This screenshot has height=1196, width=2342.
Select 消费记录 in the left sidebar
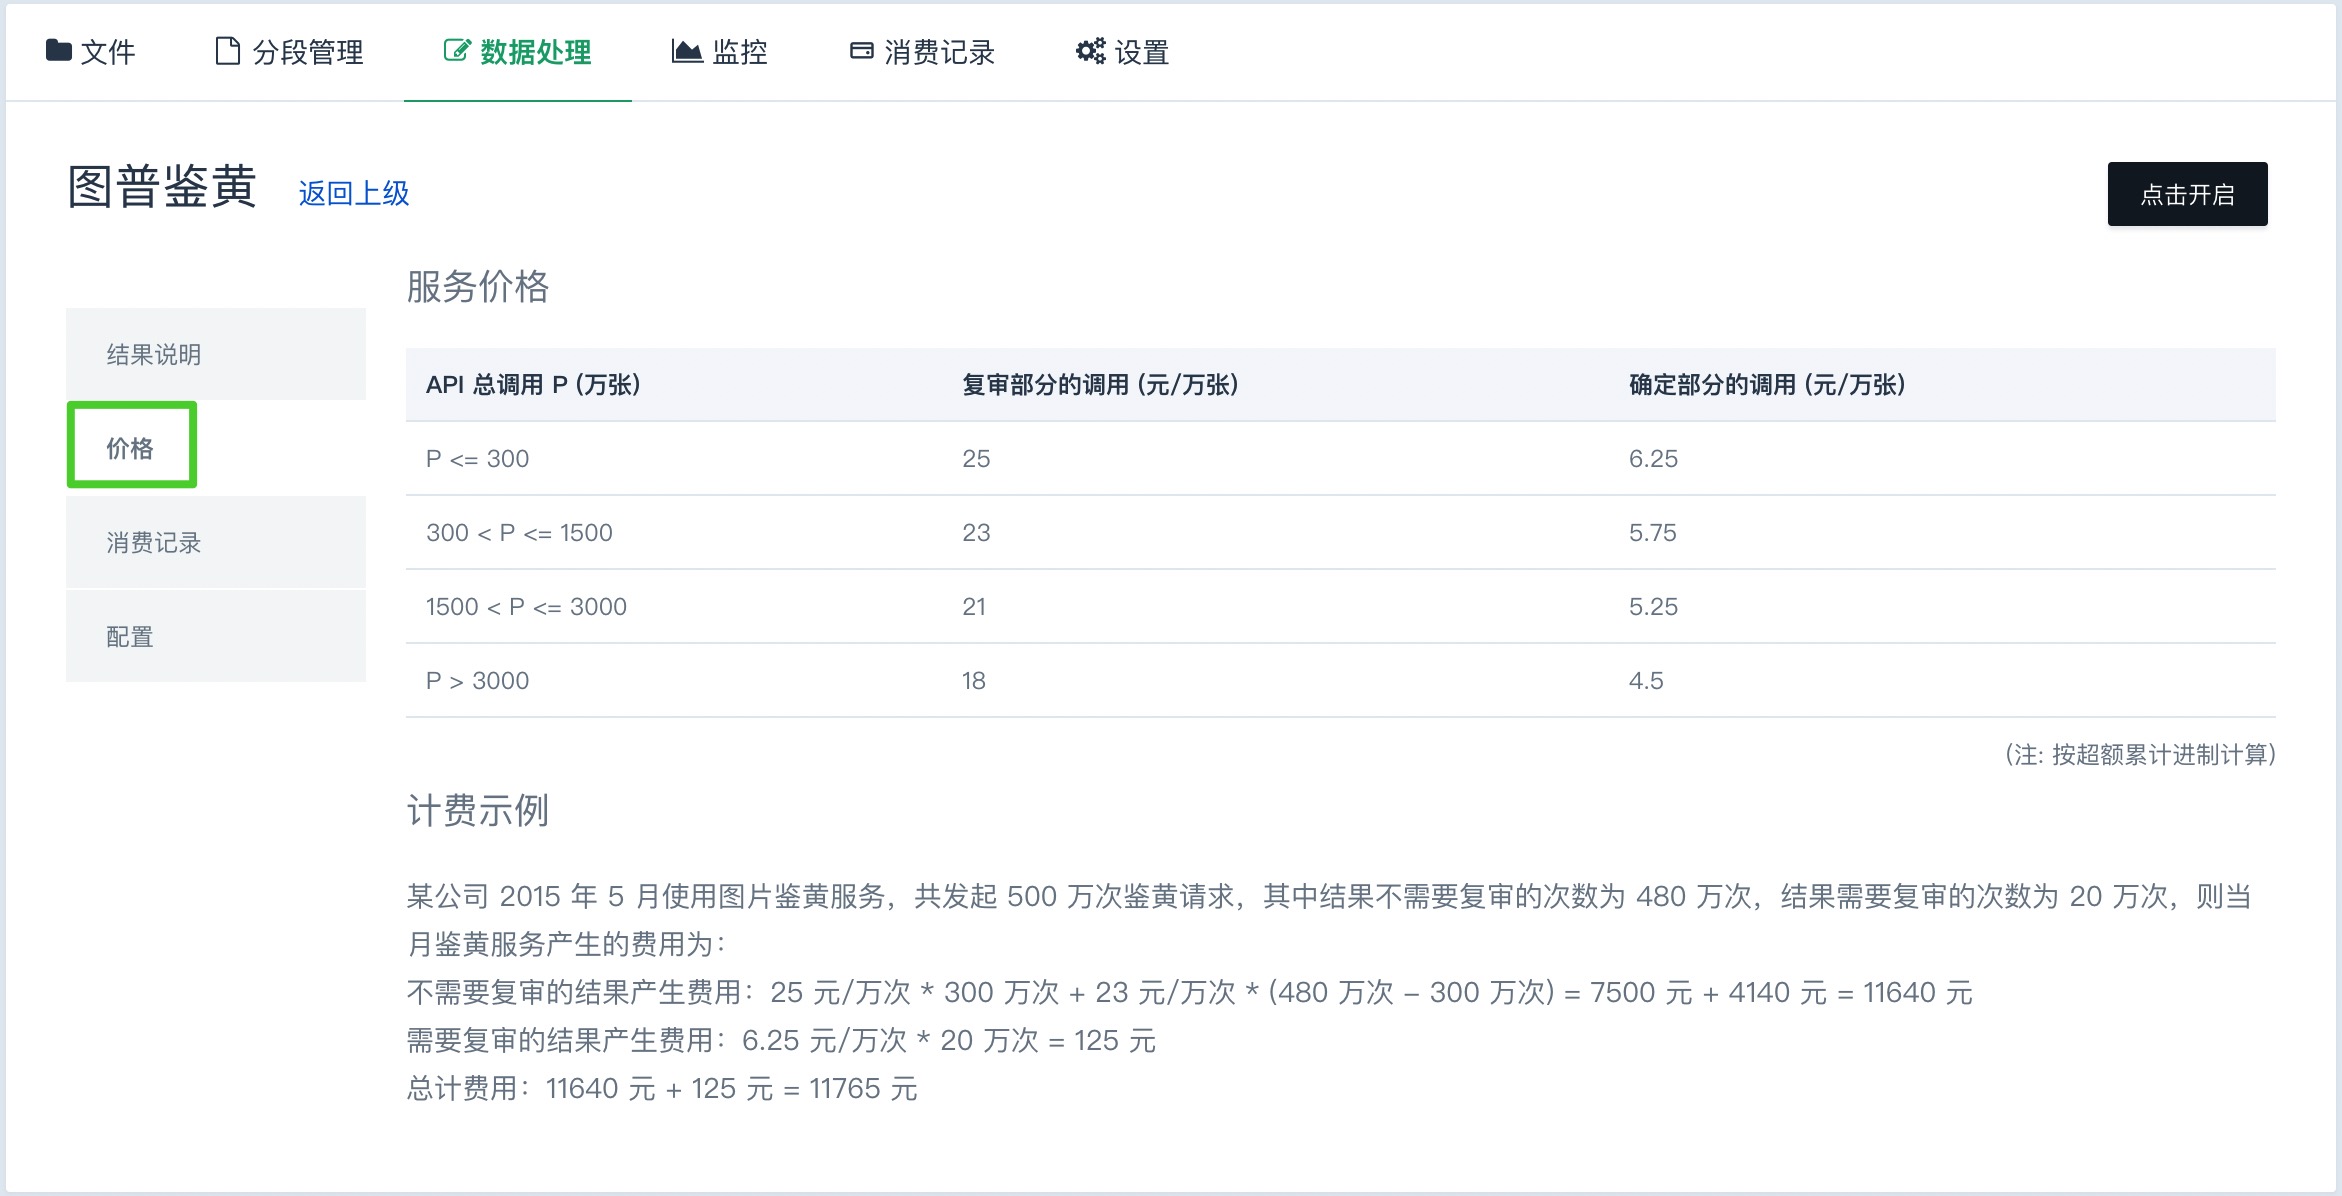click(x=216, y=542)
